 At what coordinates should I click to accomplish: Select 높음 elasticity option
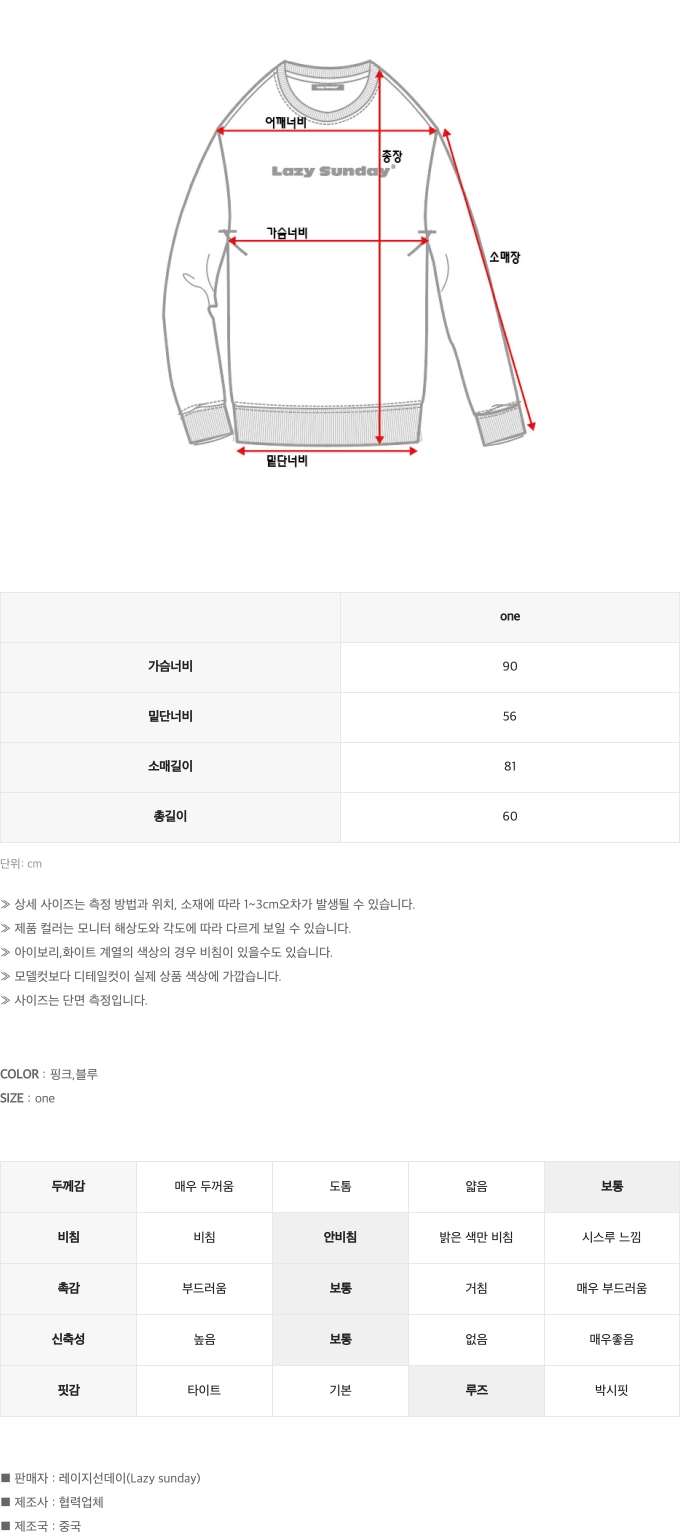(x=204, y=1340)
